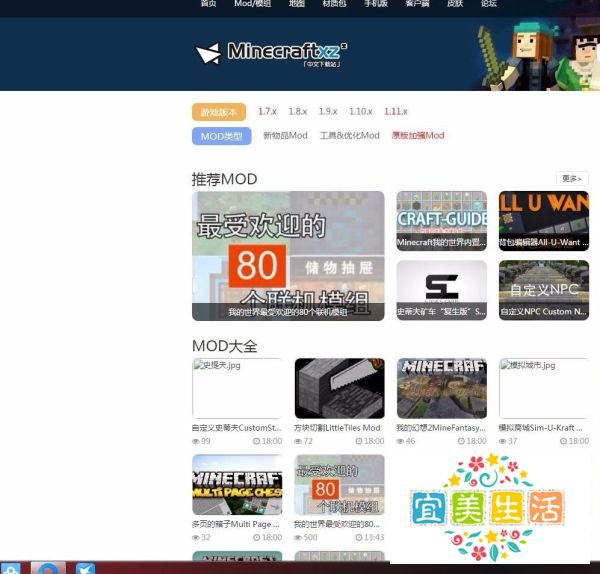Viewport: 600px width, 574px height.
Task: Open the 方块切割LittleTiles Mod title link
Action: pos(337,428)
